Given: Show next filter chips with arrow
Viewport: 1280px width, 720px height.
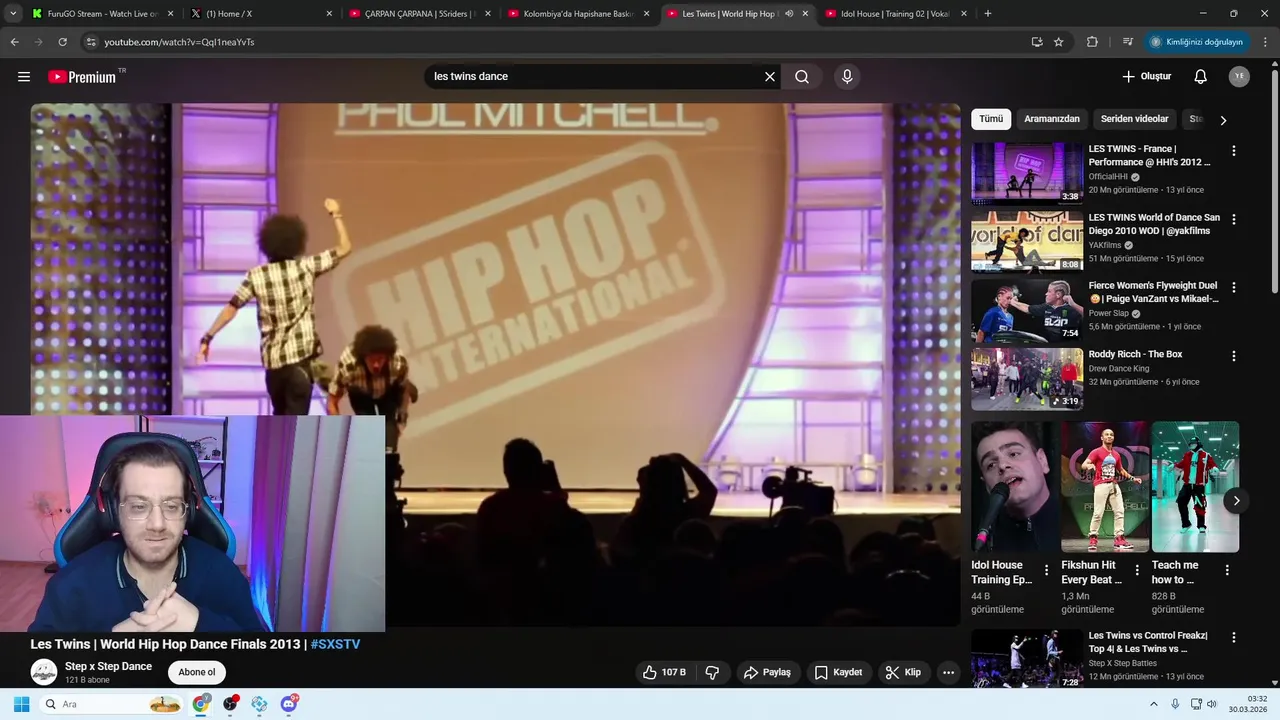Looking at the screenshot, I should 1222,120.
